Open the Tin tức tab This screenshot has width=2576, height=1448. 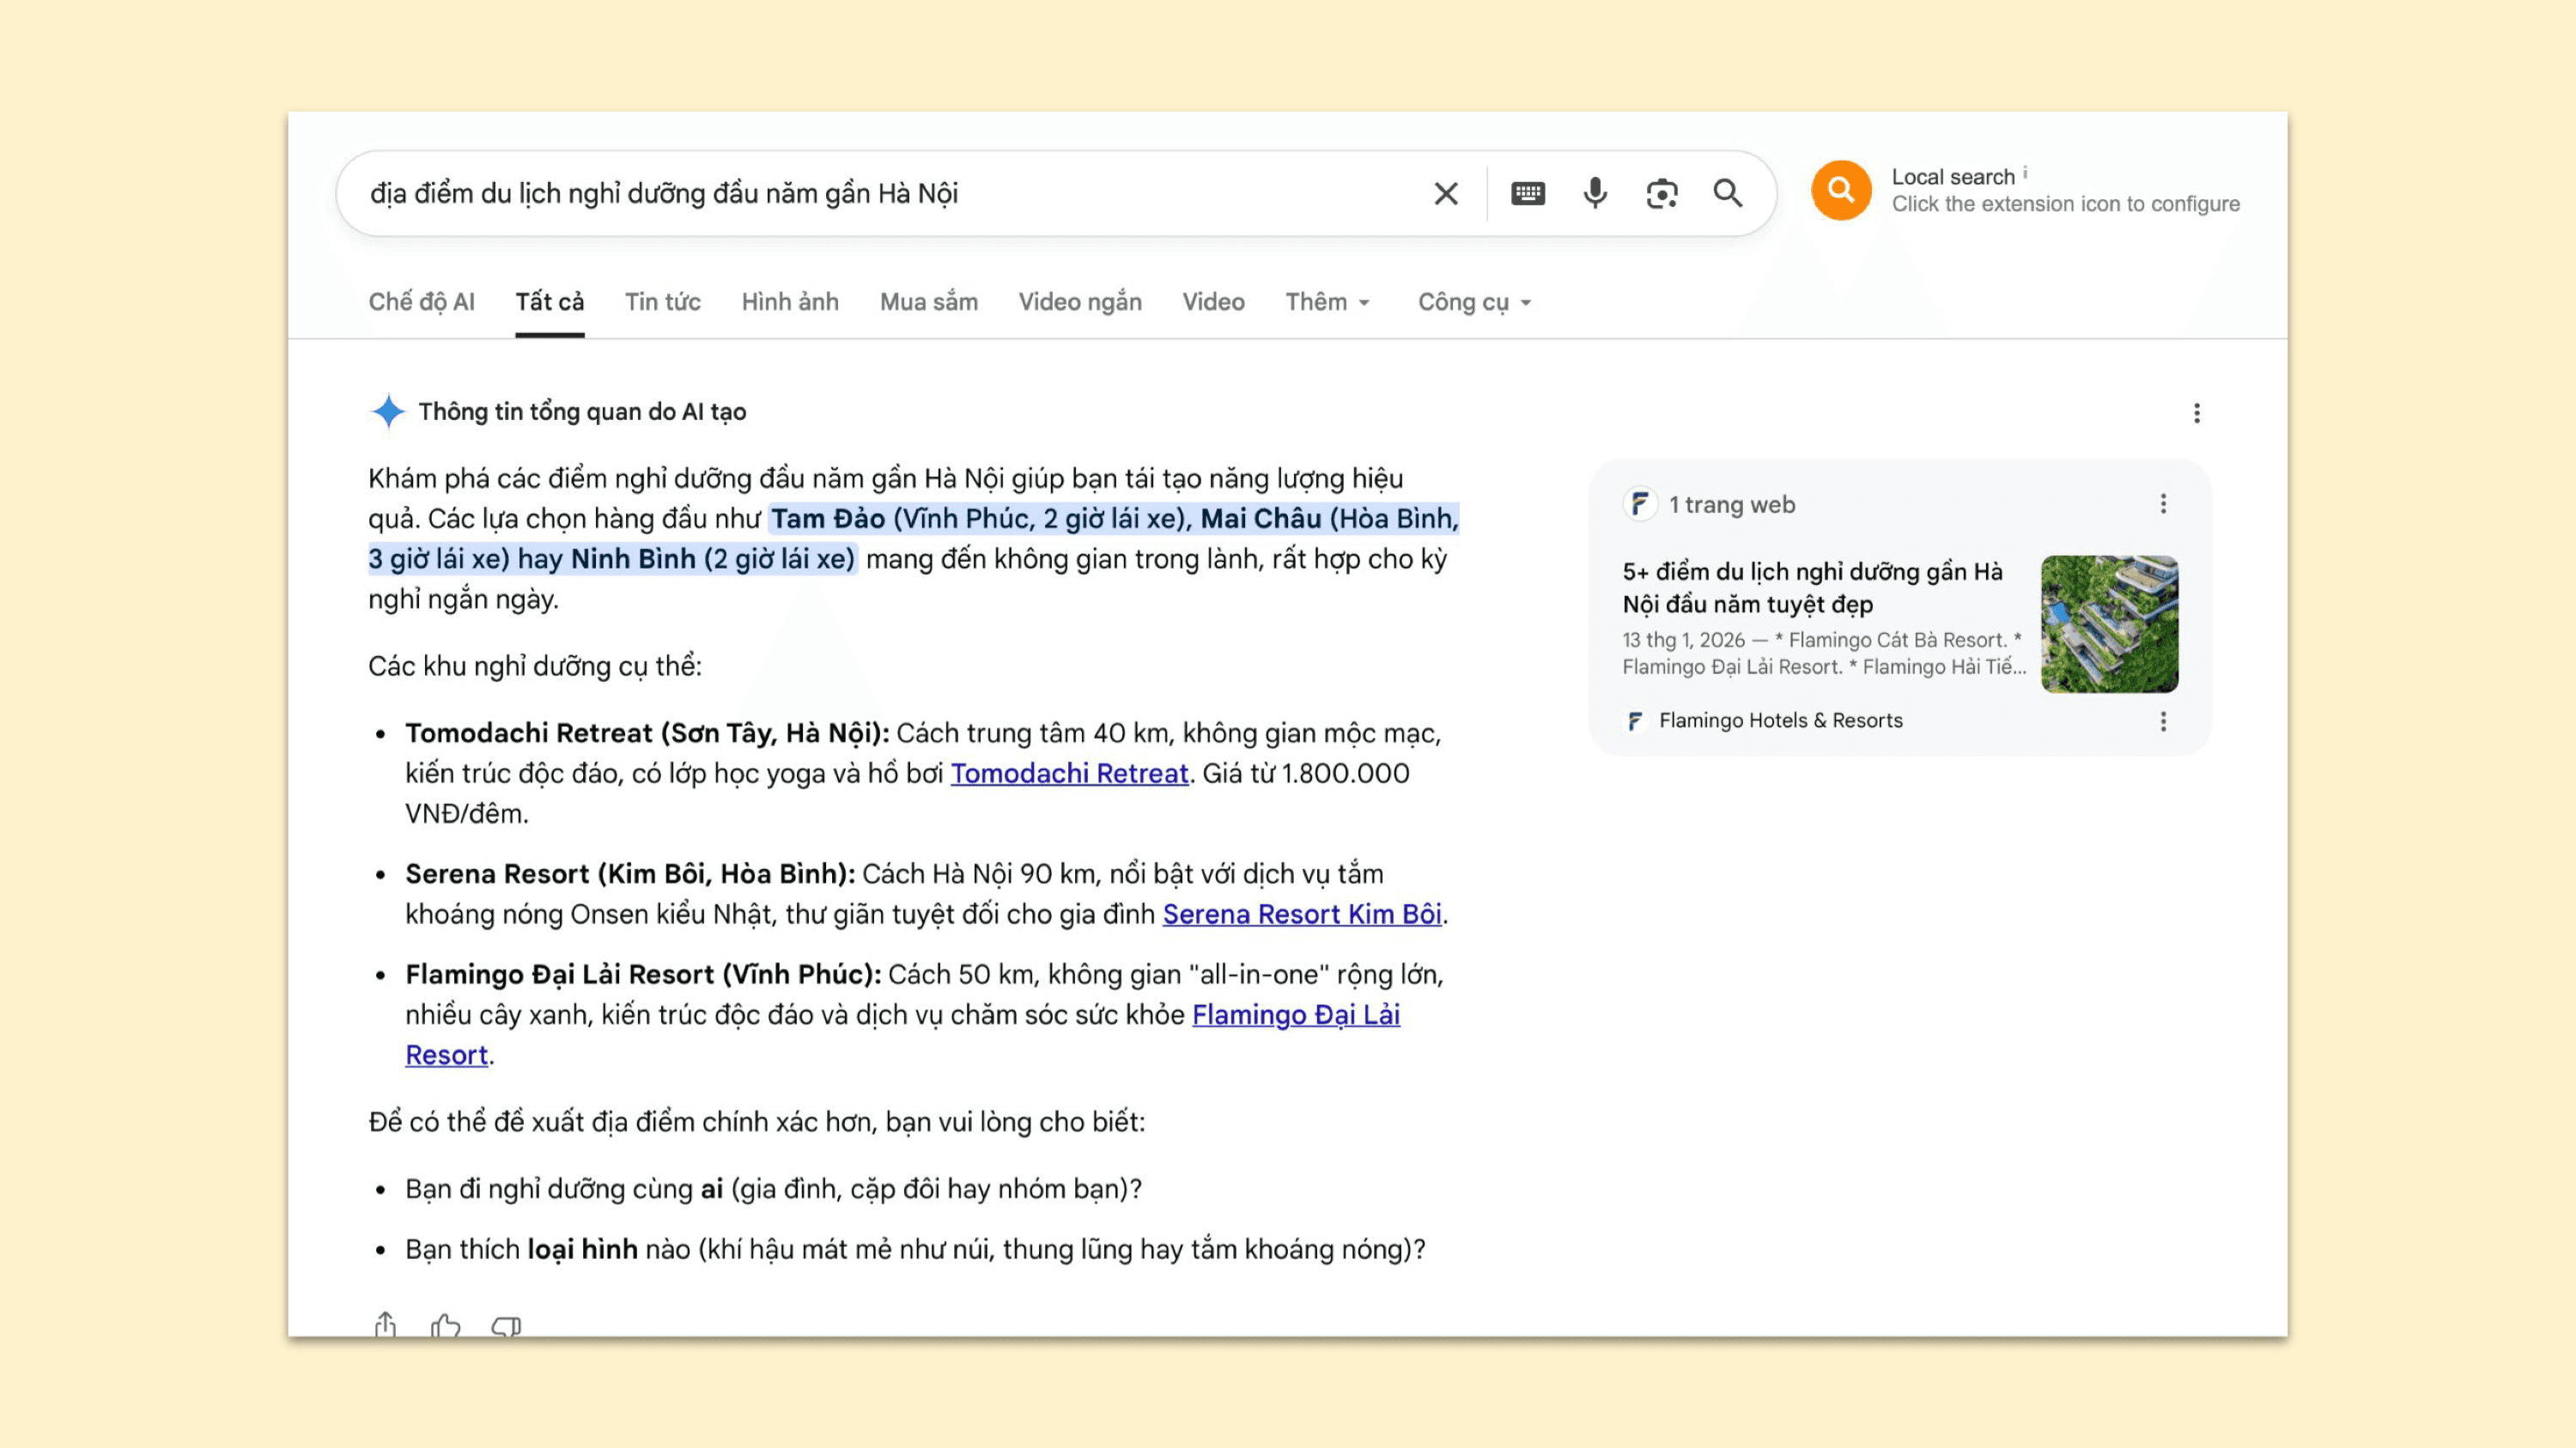pyautogui.click(x=662, y=302)
